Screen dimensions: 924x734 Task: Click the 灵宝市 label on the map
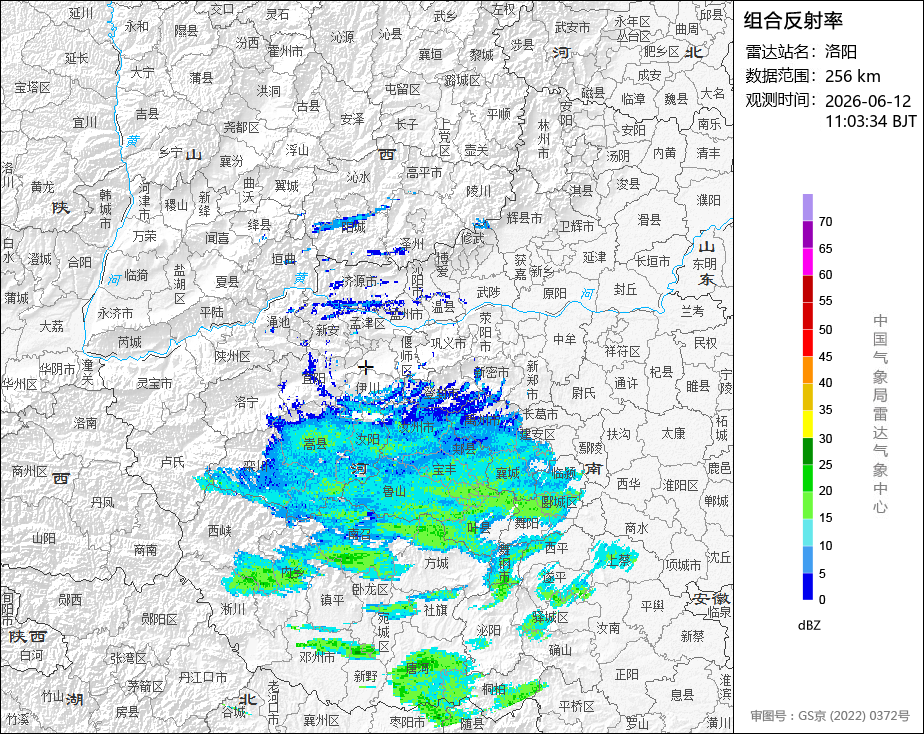tap(154, 383)
